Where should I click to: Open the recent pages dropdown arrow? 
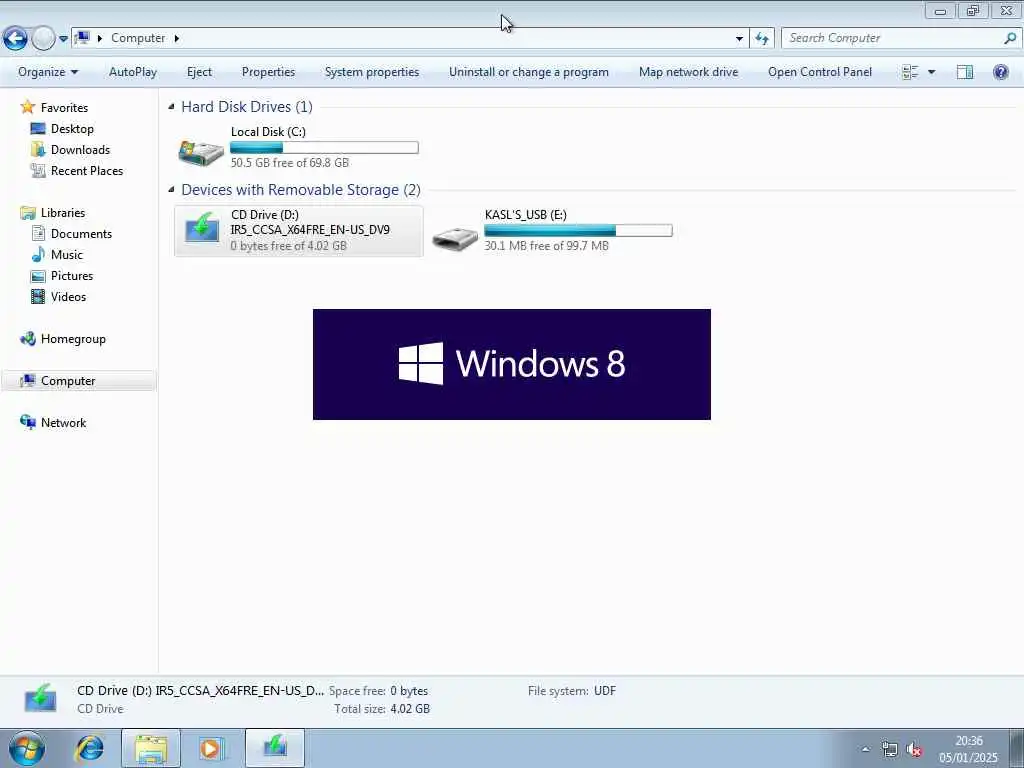[63, 39]
